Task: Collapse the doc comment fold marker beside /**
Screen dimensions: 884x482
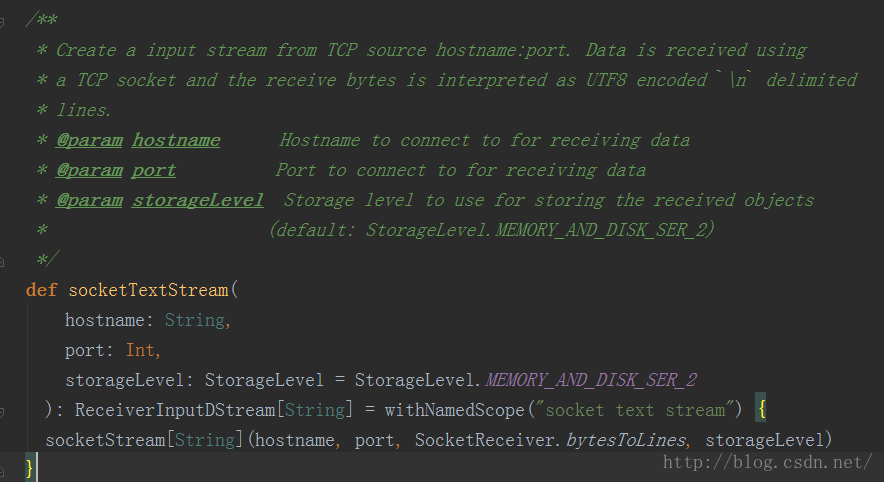Action: click(x=2, y=23)
